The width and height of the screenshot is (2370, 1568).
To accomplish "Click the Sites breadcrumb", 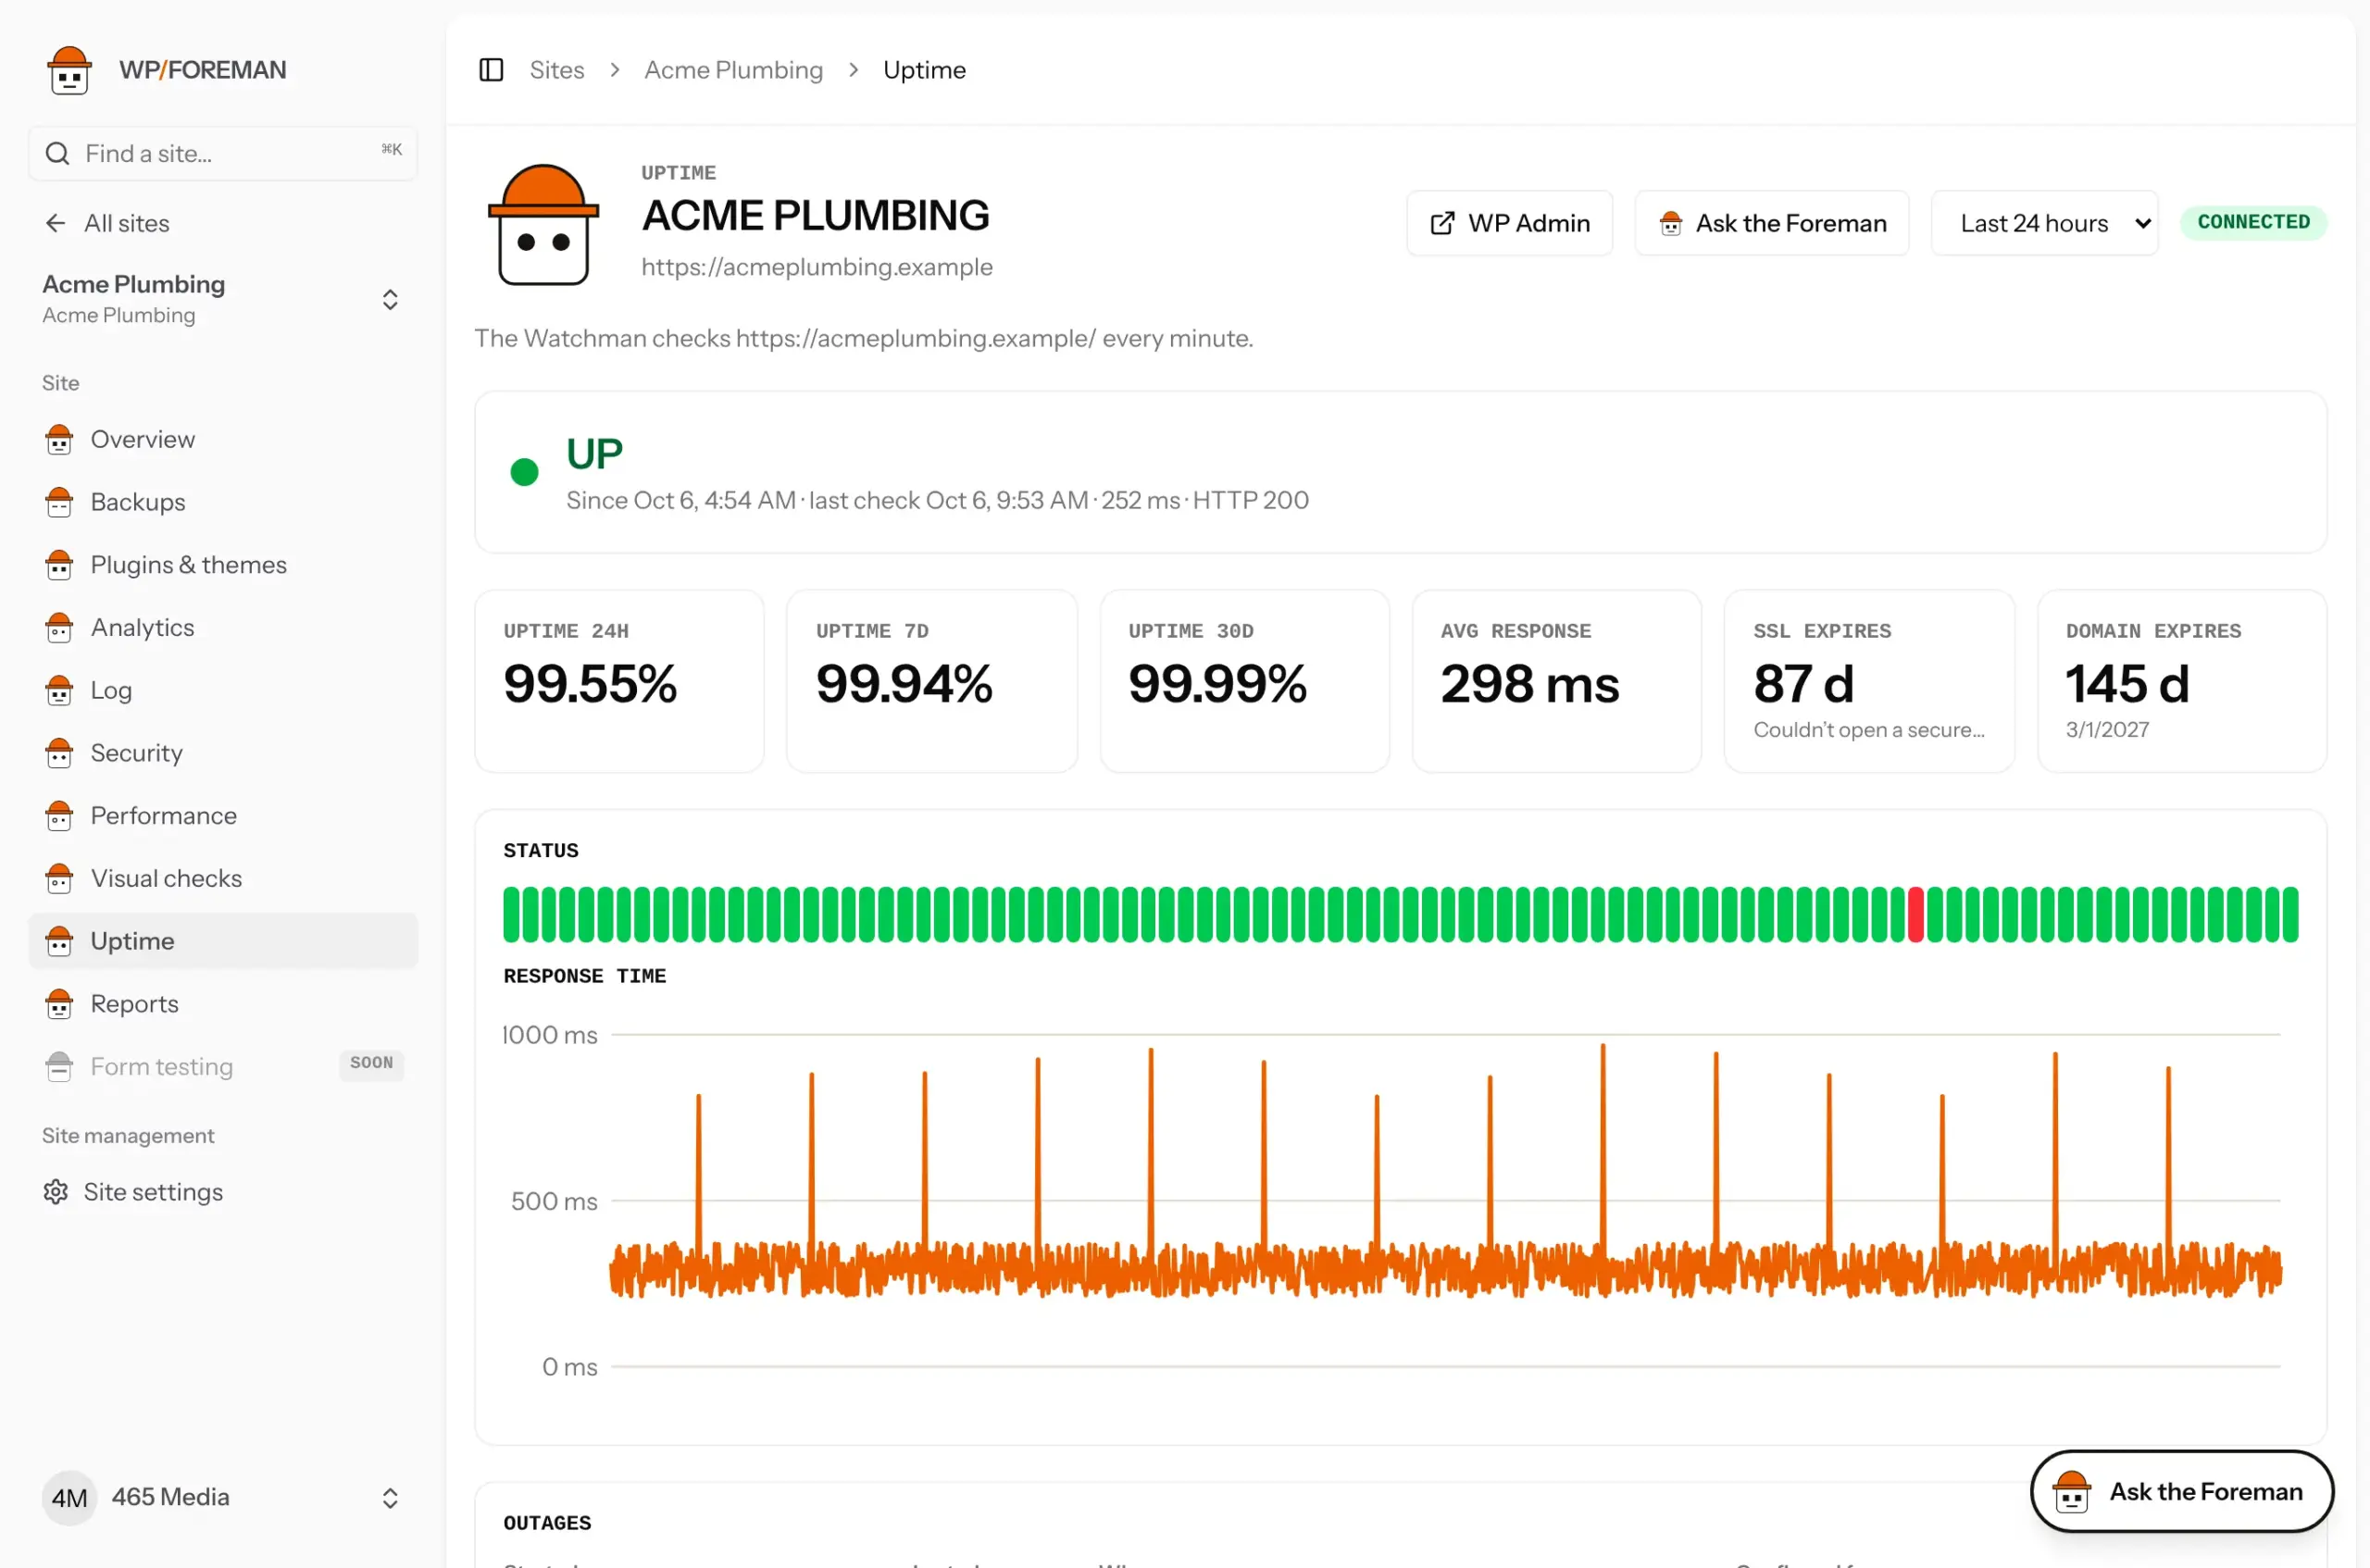I will 557,70.
